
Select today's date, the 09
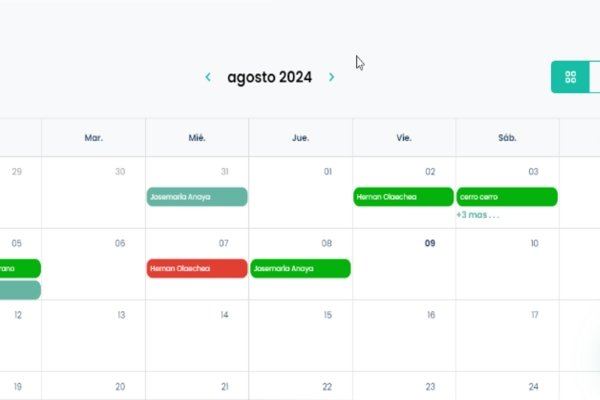429,243
